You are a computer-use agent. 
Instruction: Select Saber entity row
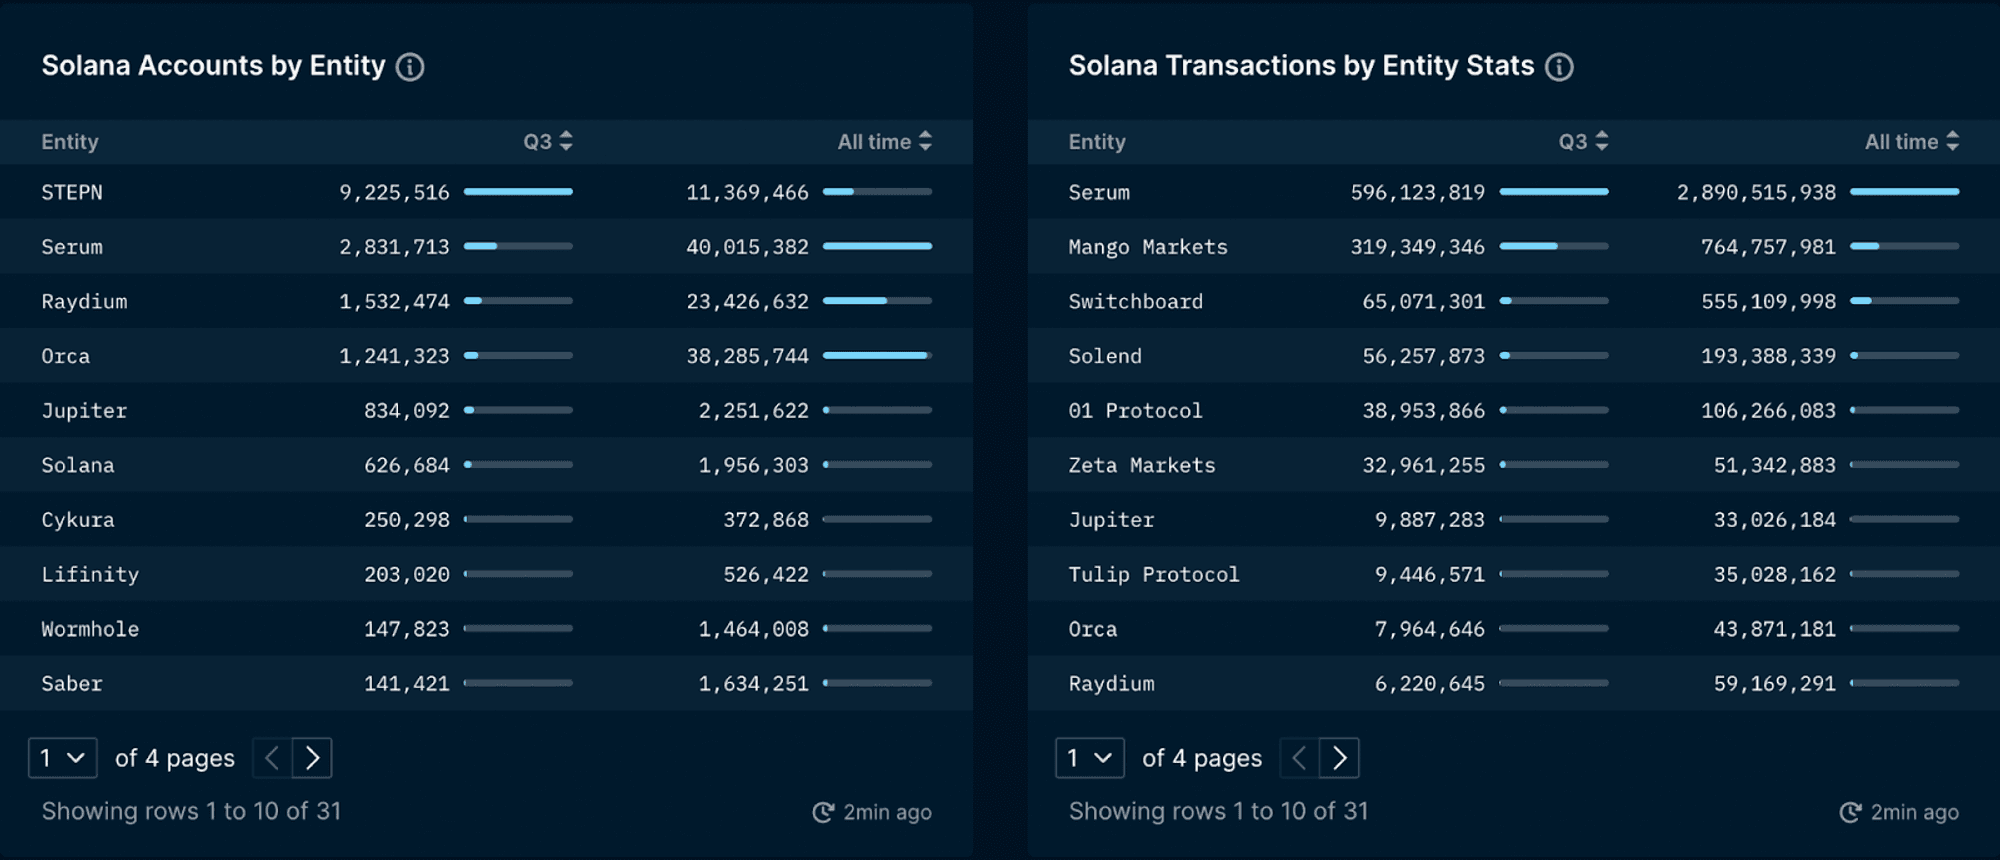point(486,684)
